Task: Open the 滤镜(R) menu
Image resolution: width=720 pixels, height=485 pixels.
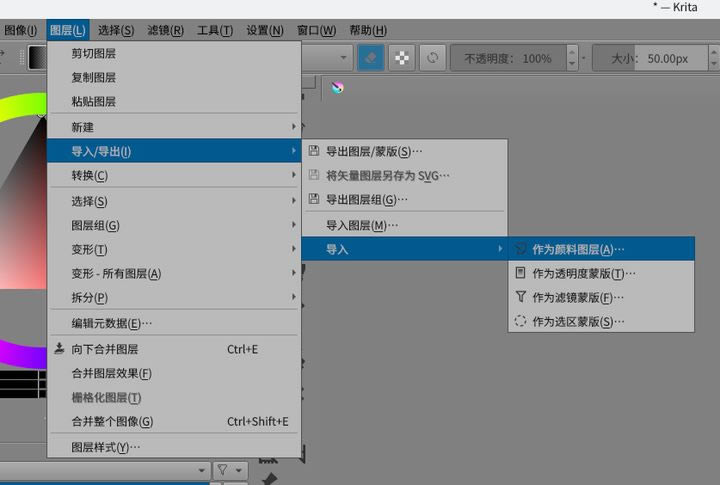Action: 165,30
